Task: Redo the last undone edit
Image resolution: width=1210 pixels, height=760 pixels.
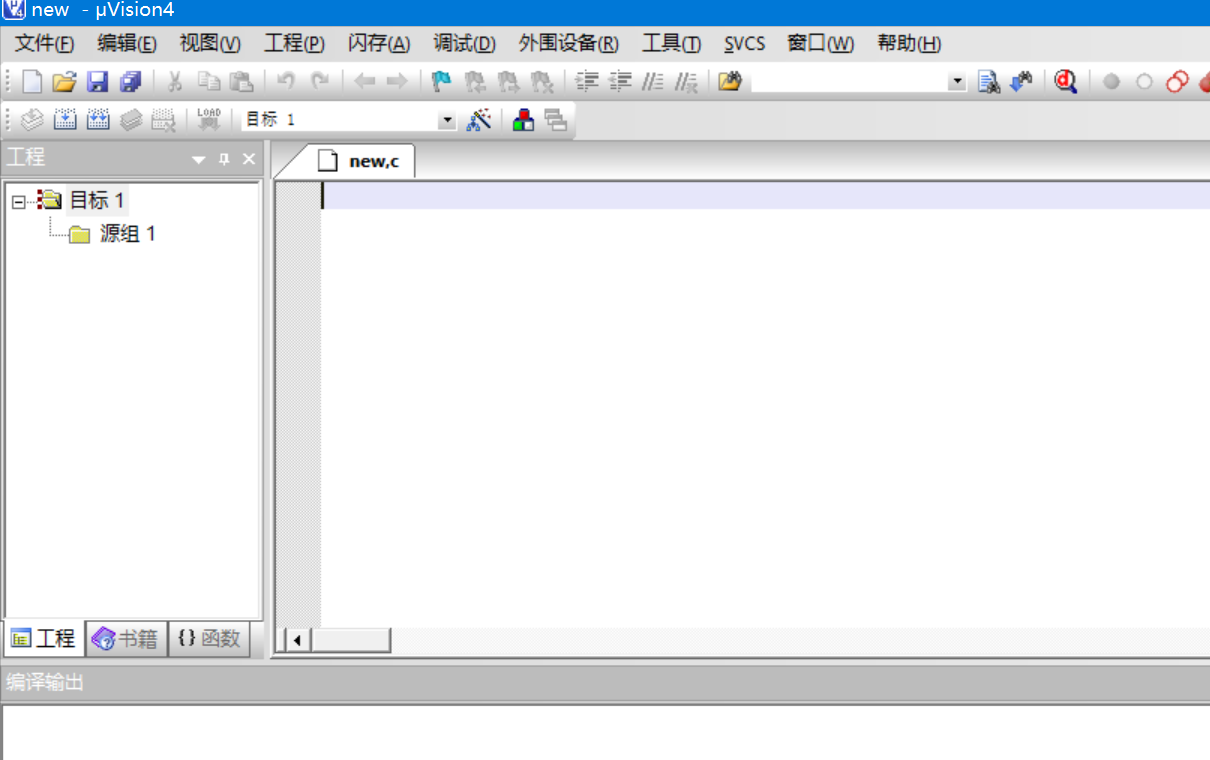Action: coord(319,82)
